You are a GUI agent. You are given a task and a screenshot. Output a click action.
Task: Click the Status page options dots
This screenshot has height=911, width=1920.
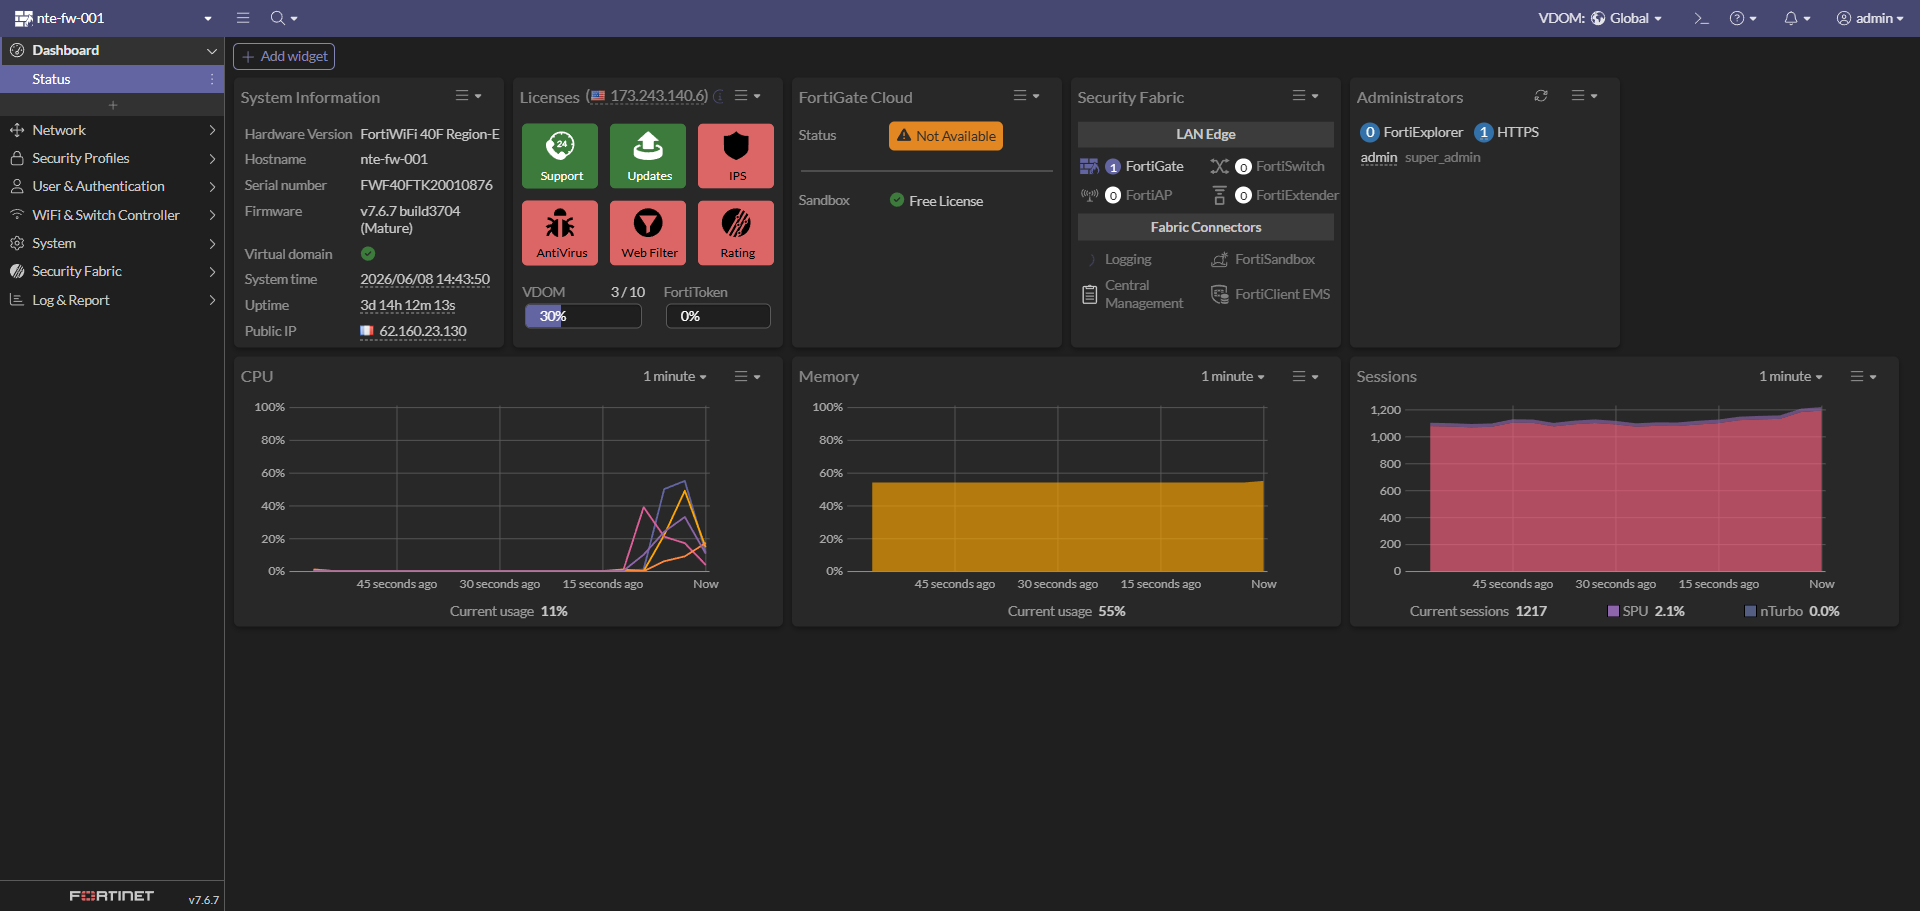(212, 79)
